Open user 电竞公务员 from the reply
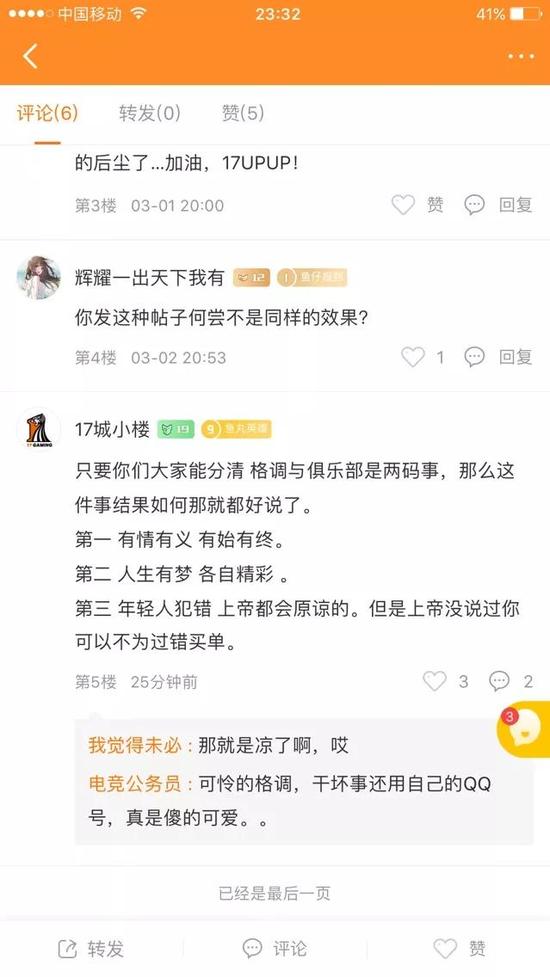 135,783
